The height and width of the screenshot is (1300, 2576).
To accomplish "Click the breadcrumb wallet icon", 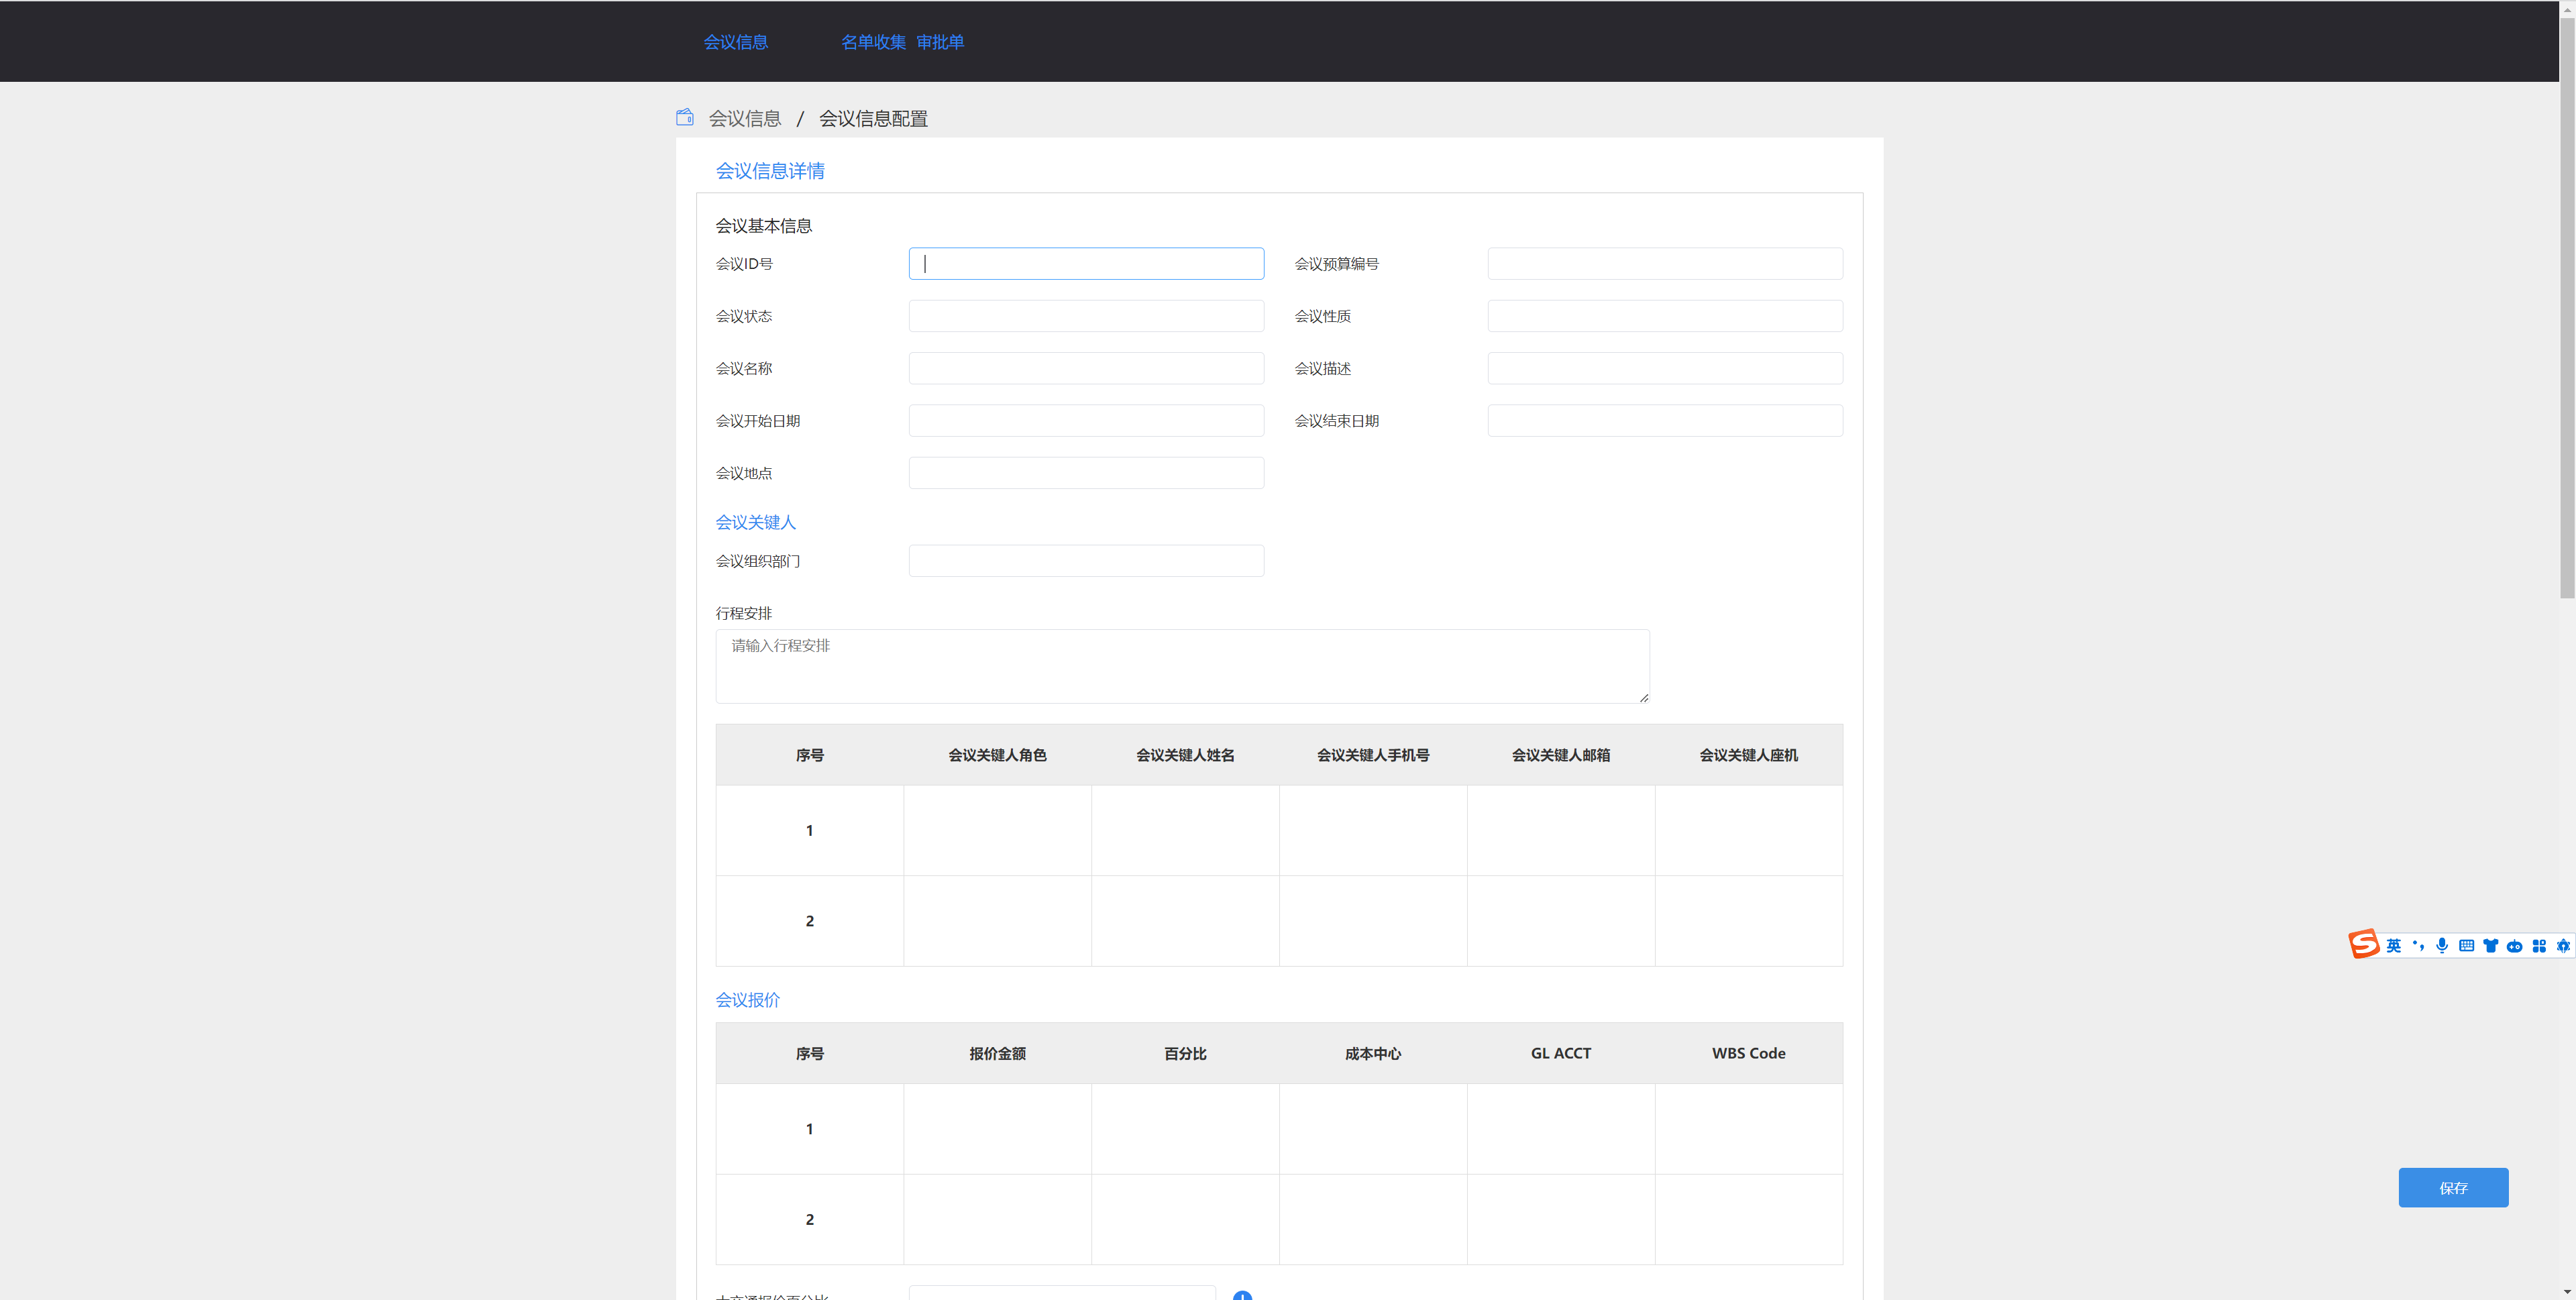I will tap(685, 117).
